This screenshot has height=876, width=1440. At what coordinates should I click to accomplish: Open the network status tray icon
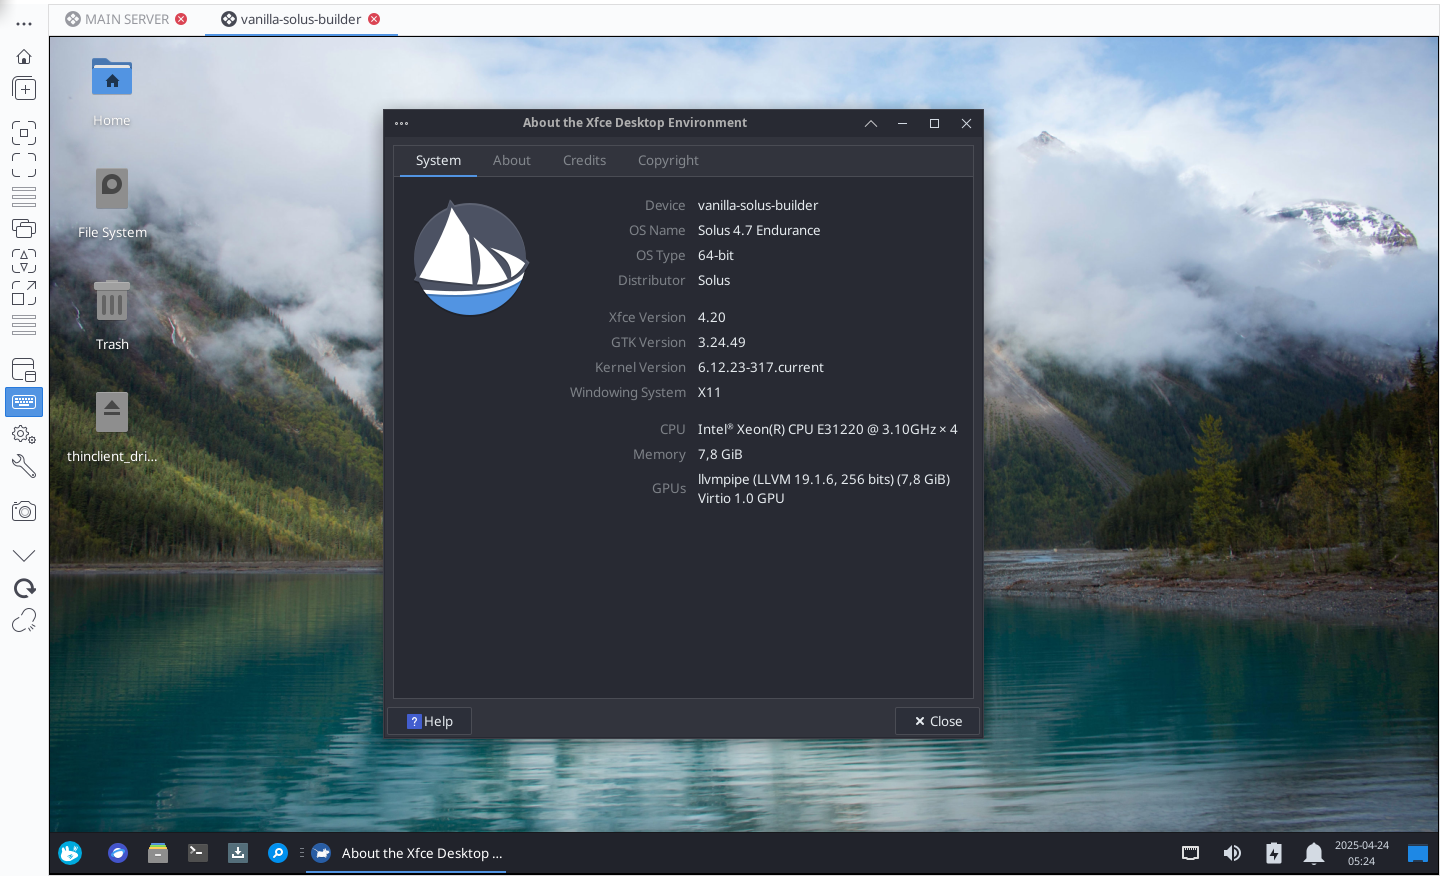pos(1190,853)
